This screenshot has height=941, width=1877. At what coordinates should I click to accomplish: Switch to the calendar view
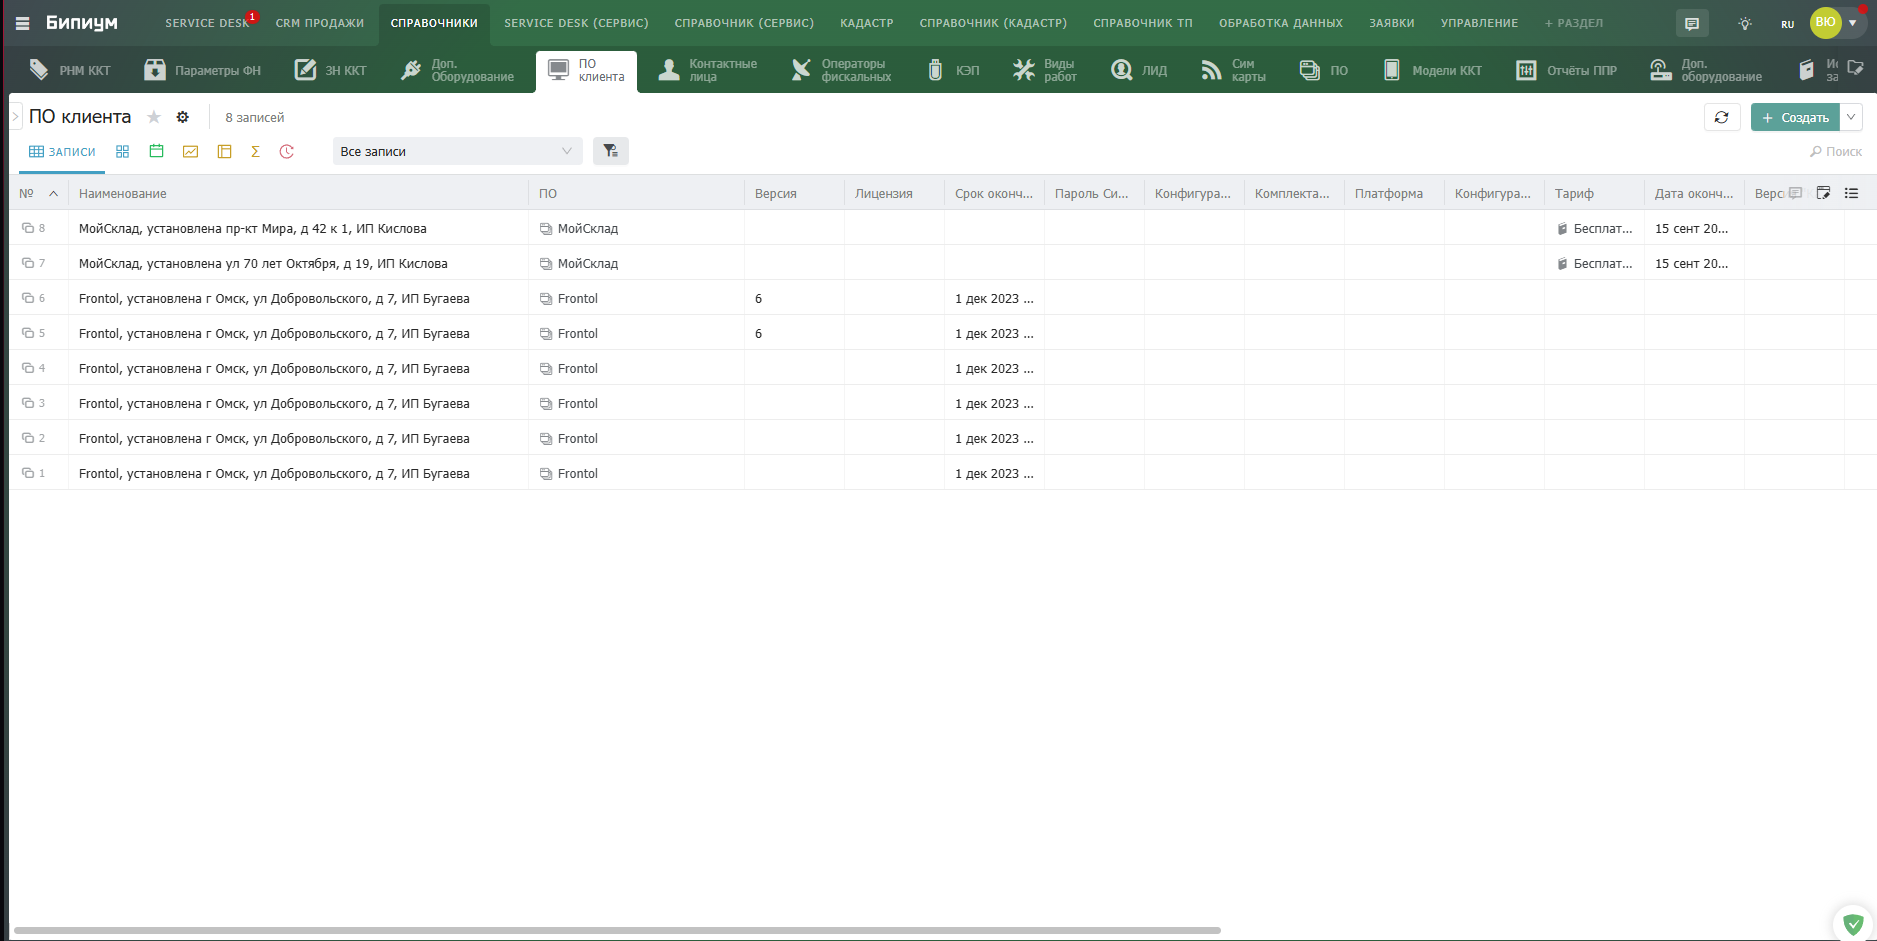pyautogui.click(x=156, y=152)
